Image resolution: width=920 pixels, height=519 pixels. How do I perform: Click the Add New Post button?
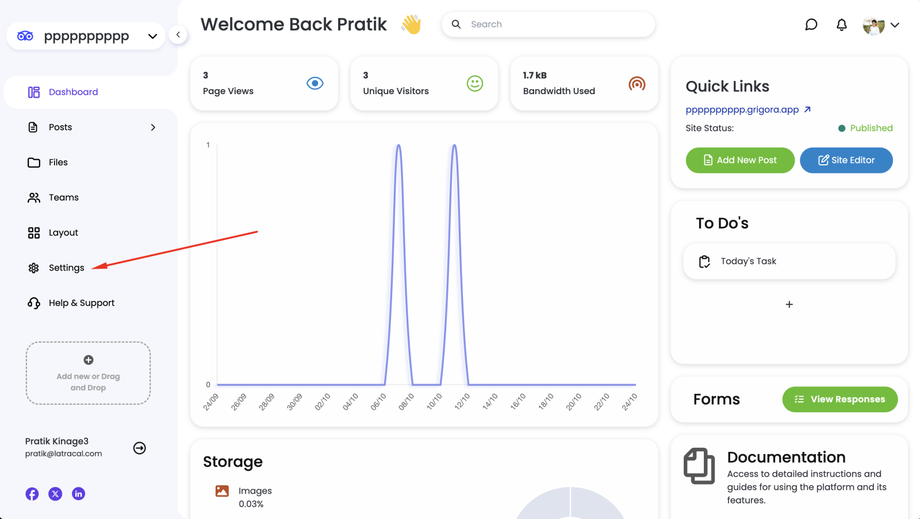pyautogui.click(x=740, y=160)
